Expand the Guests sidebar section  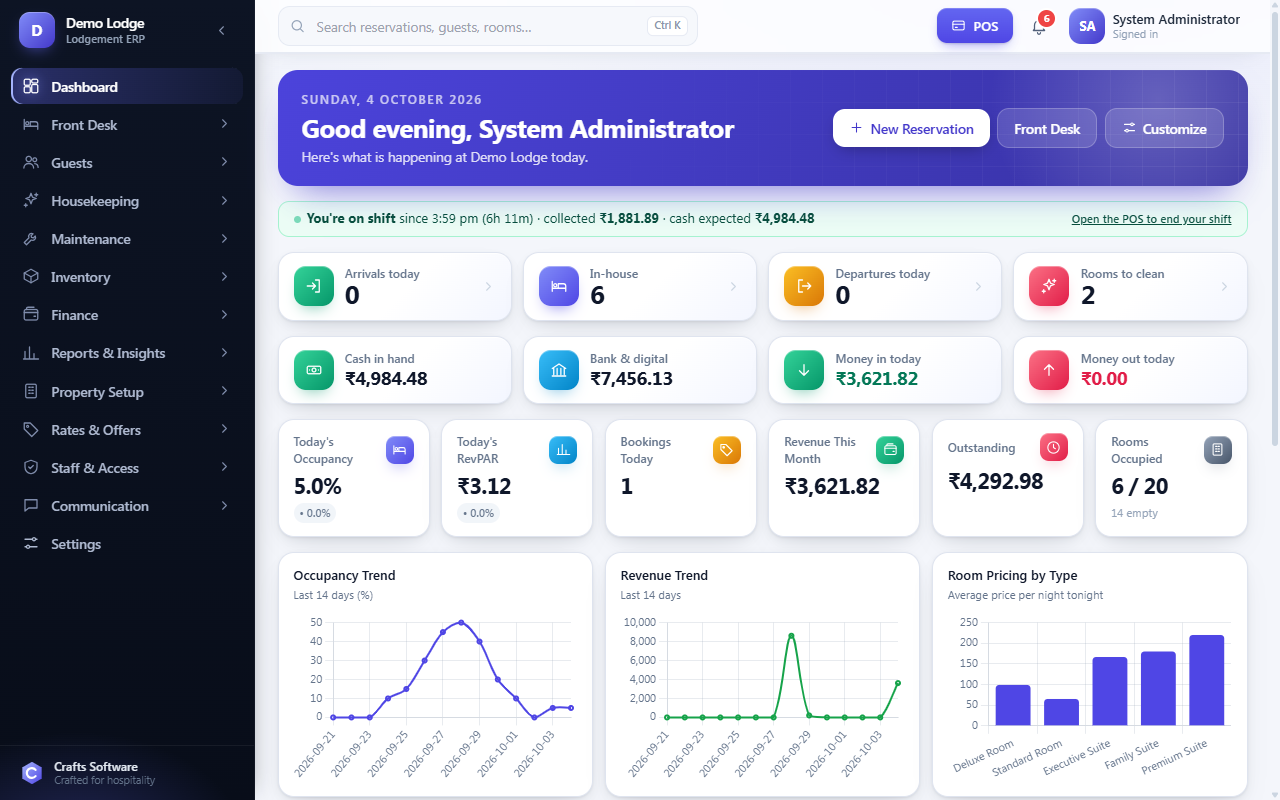pyautogui.click(x=127, y=163)
